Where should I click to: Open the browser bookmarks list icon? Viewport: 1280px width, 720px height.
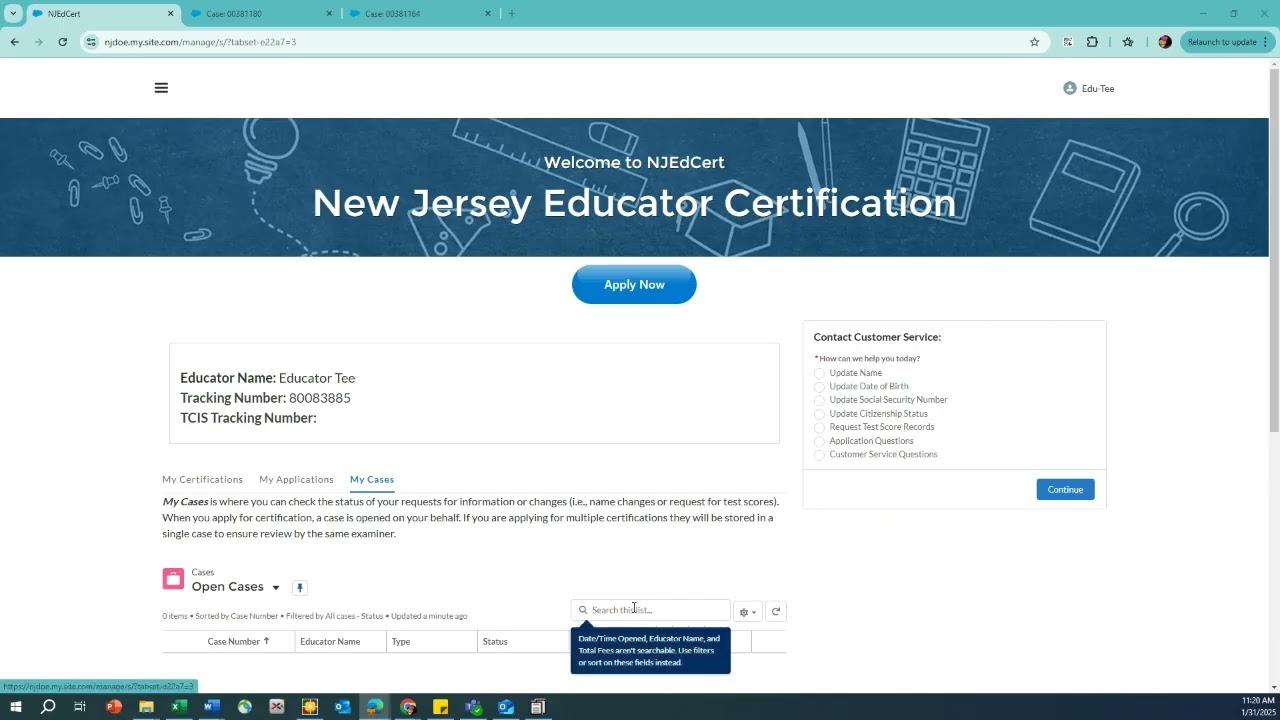(x=1128, y=42)
